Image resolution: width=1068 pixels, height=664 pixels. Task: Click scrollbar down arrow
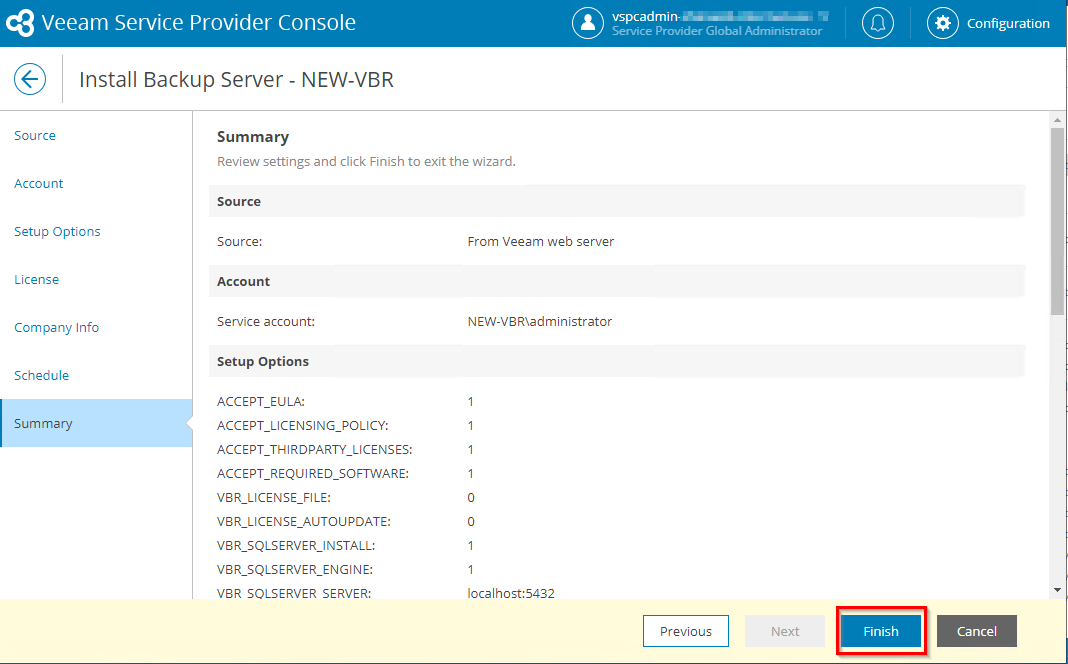pos(1057,590)
